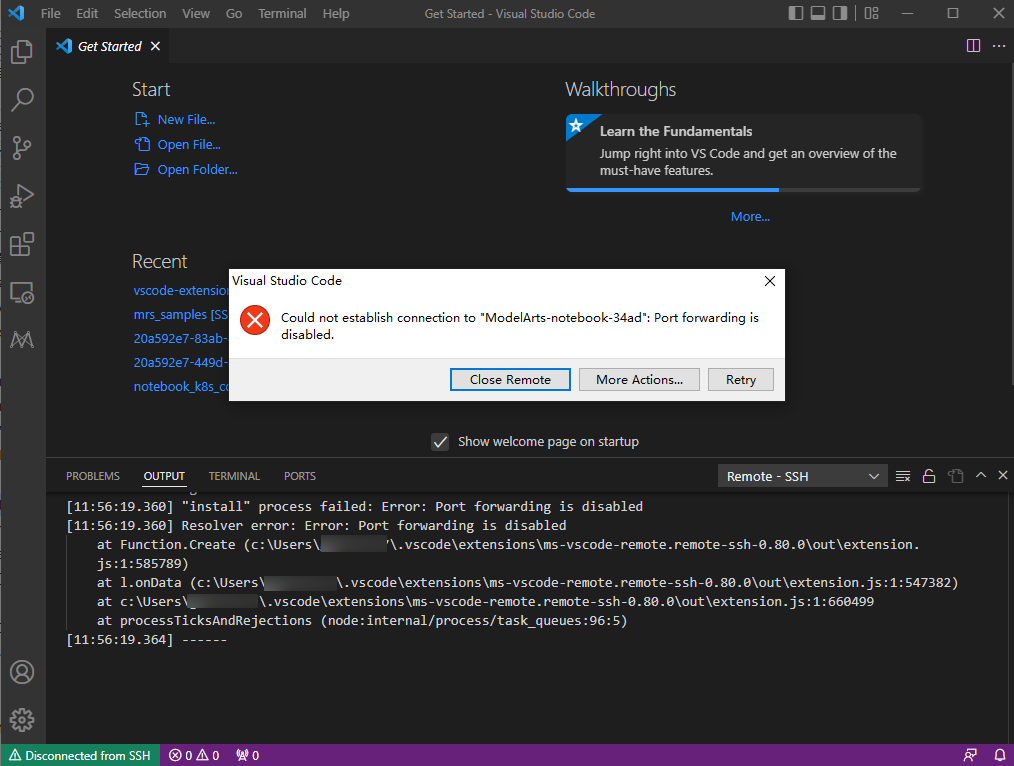Viewport: 1014px width, 766px height.
Task: Open Accounts menu in activity bar
Action: pos(22,672)
